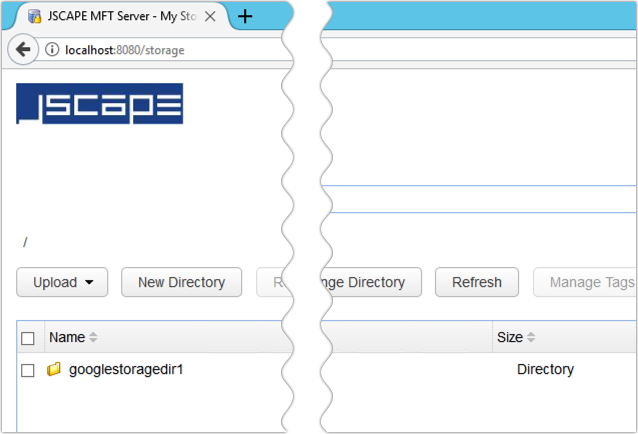Click the Name column sort arrows
Image resolution: width=638 pixels, height=434 pixels.
94,338
